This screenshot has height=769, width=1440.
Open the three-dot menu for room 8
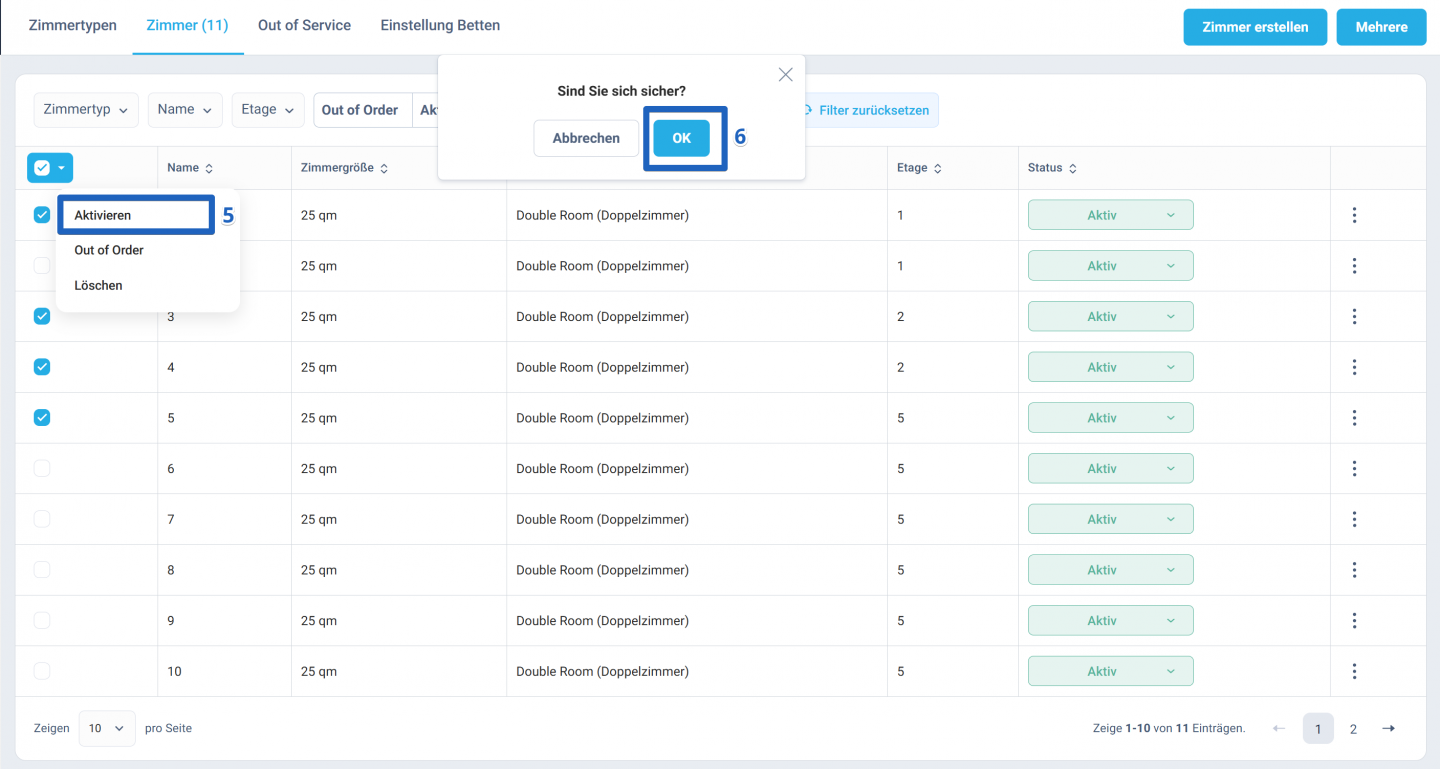[1354, 570]
